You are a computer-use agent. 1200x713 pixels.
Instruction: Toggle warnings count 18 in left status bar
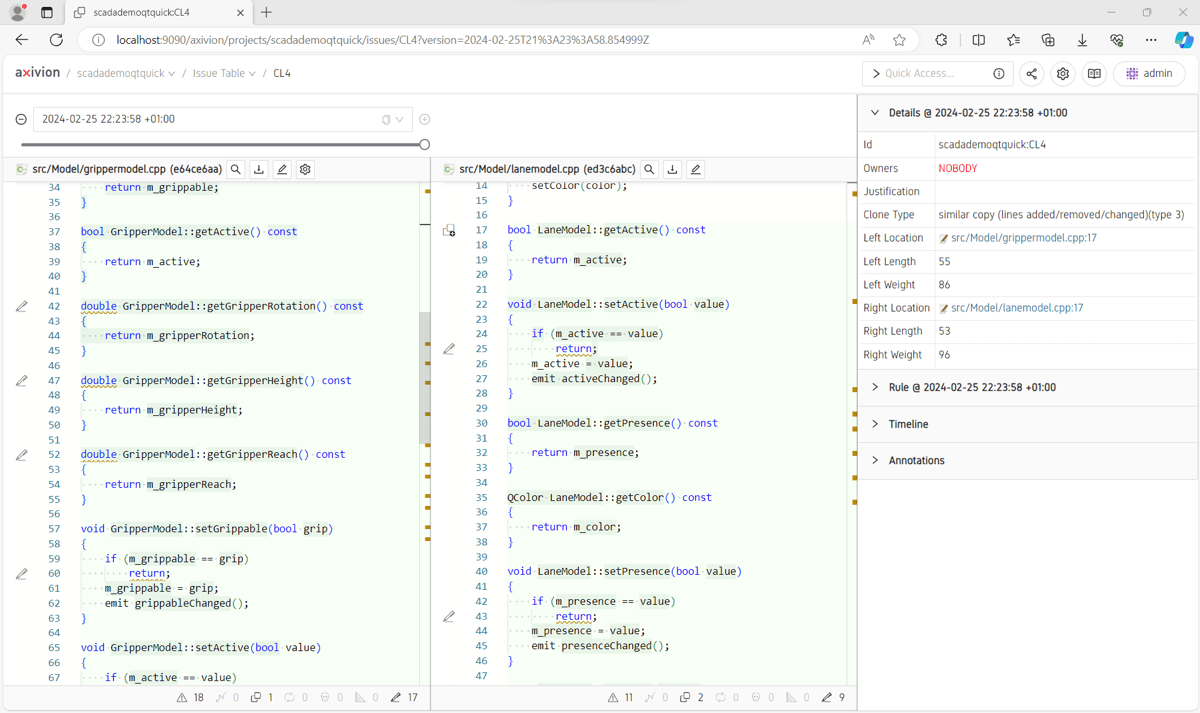[190, 697]
